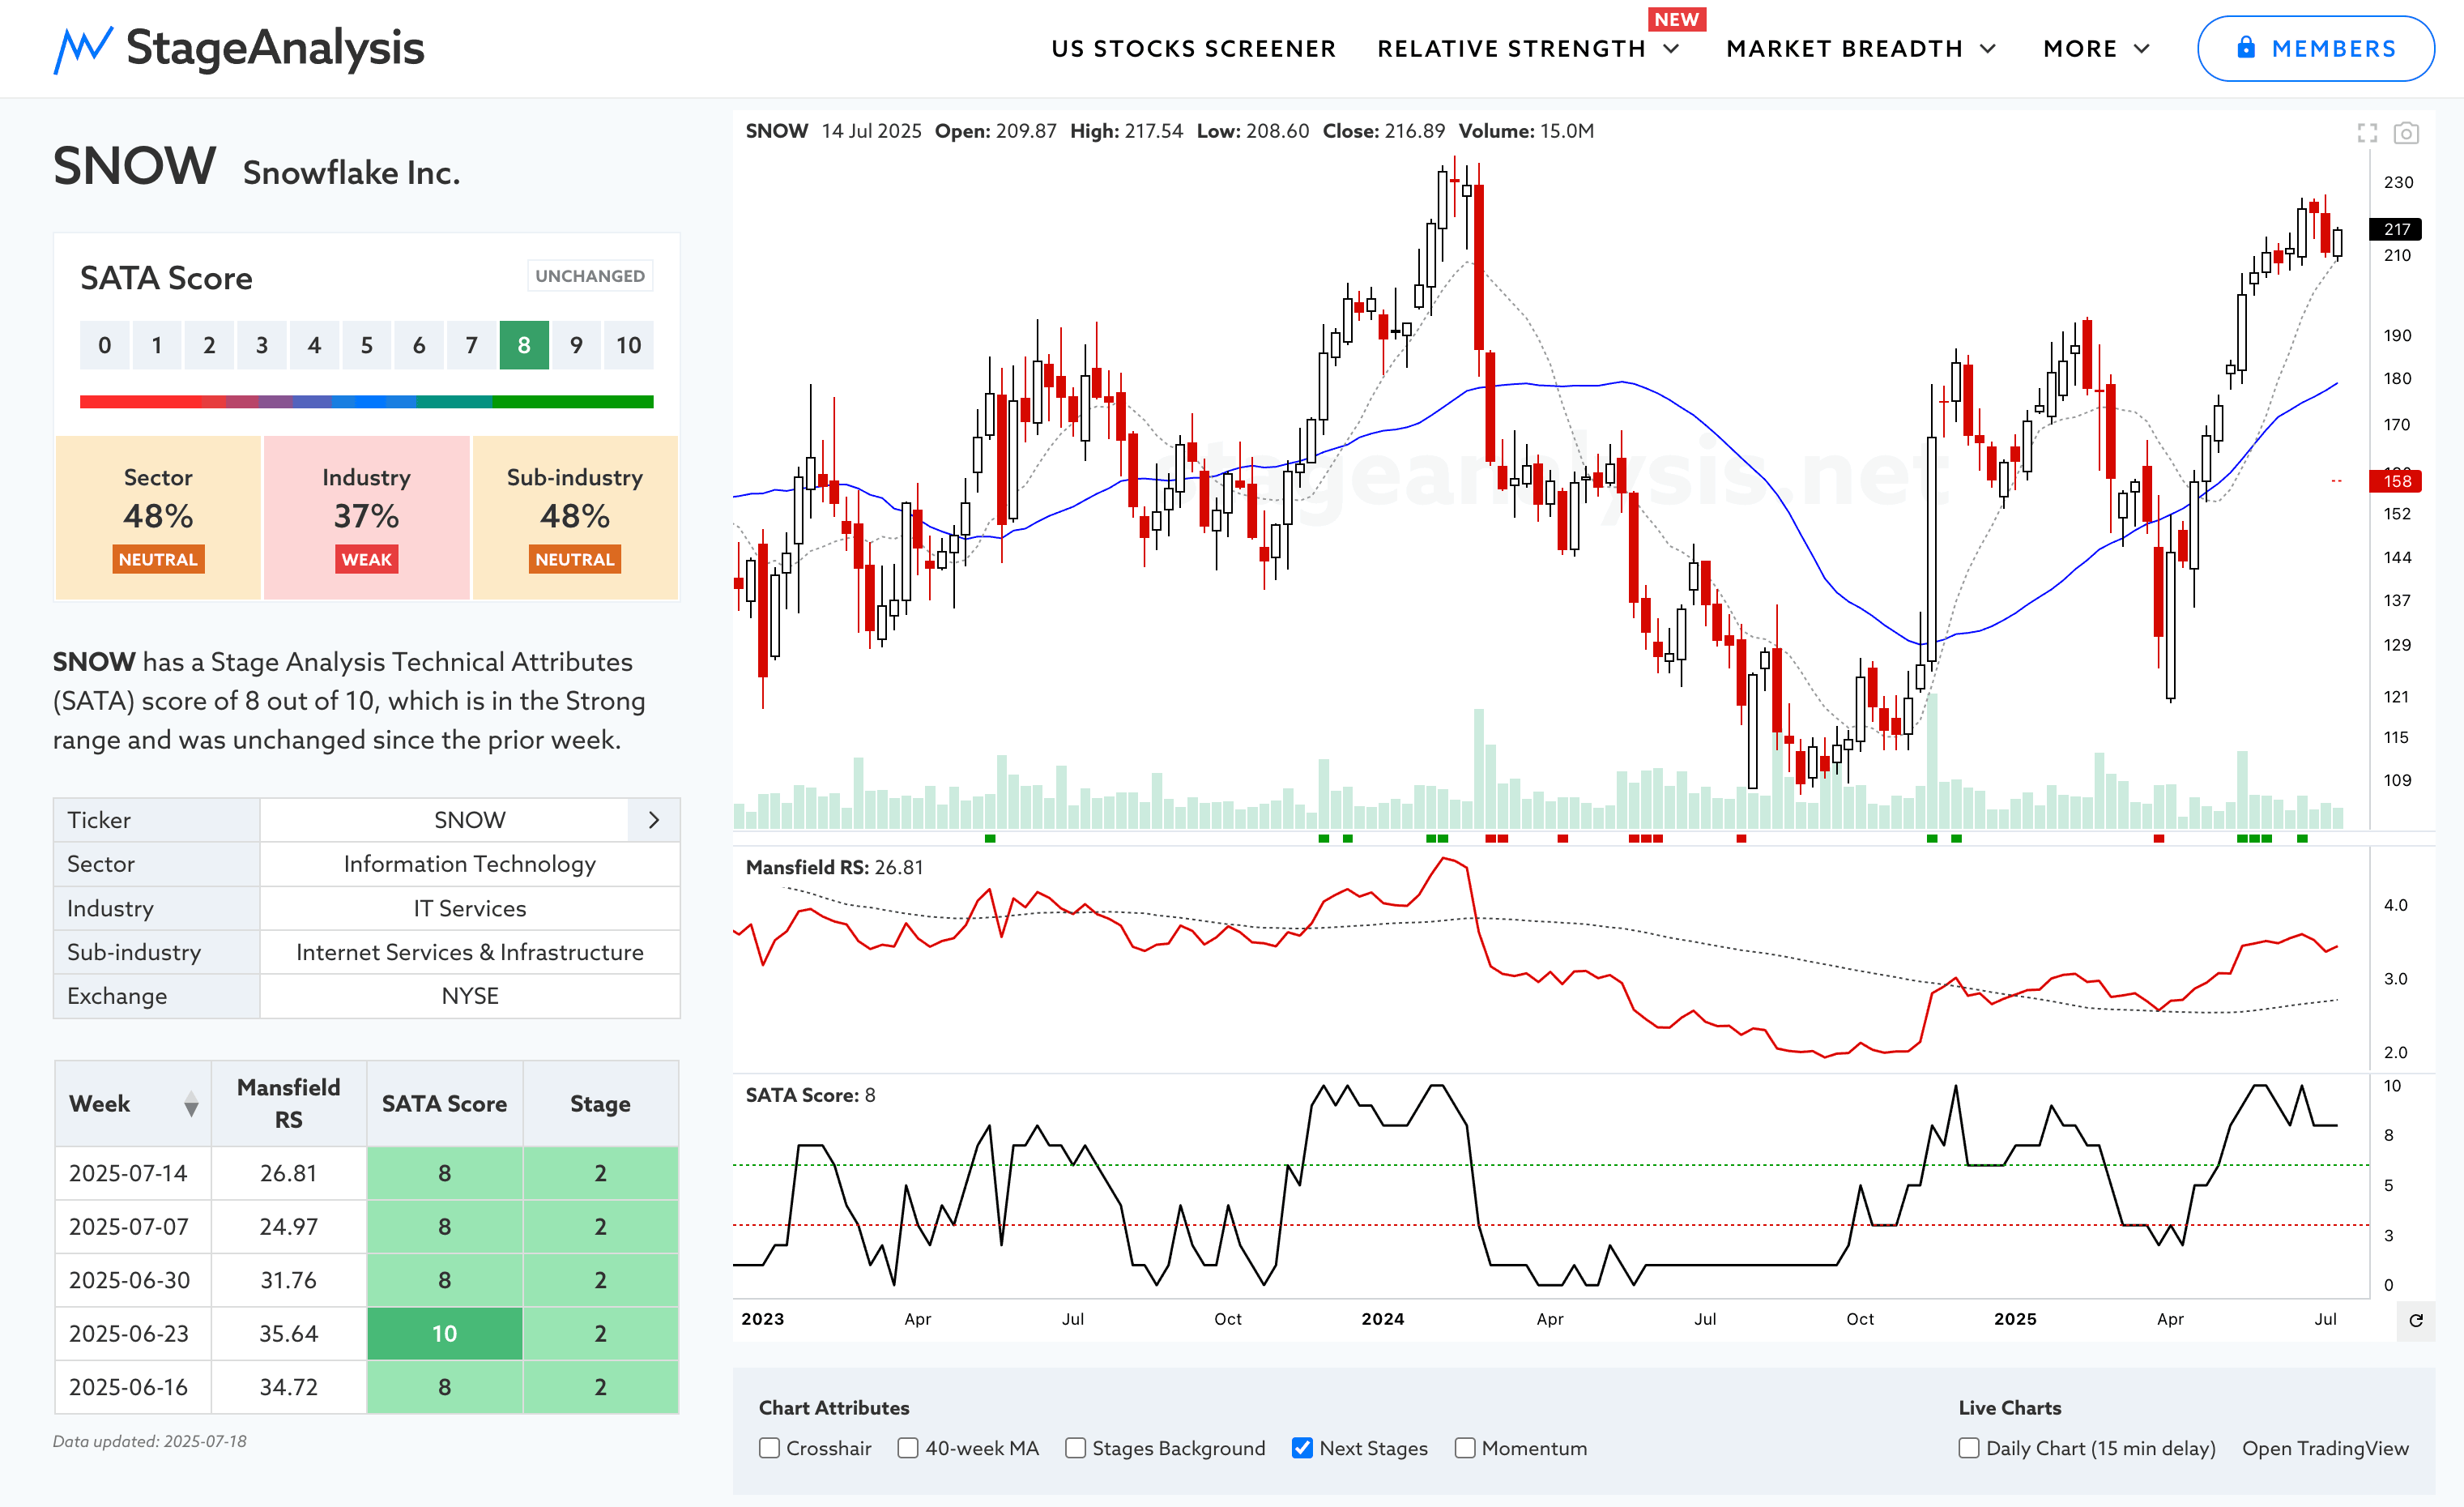The image size is (2464, 1507).
Task: Toggle fullscreen chart icon
Action: 2367,132
